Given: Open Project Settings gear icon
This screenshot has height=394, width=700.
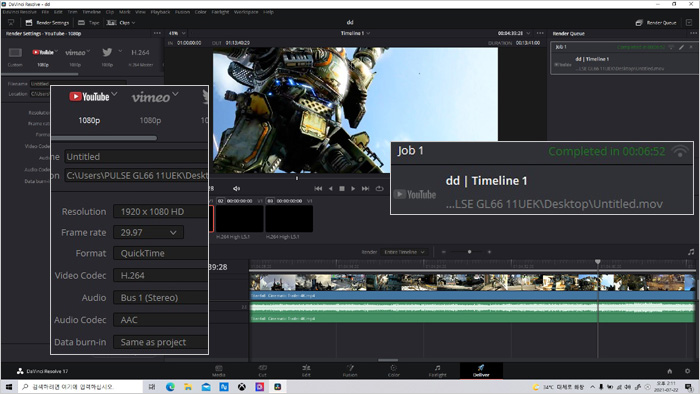Looking at the screenshot, I should pyautogui.click(x=688, y=371).
